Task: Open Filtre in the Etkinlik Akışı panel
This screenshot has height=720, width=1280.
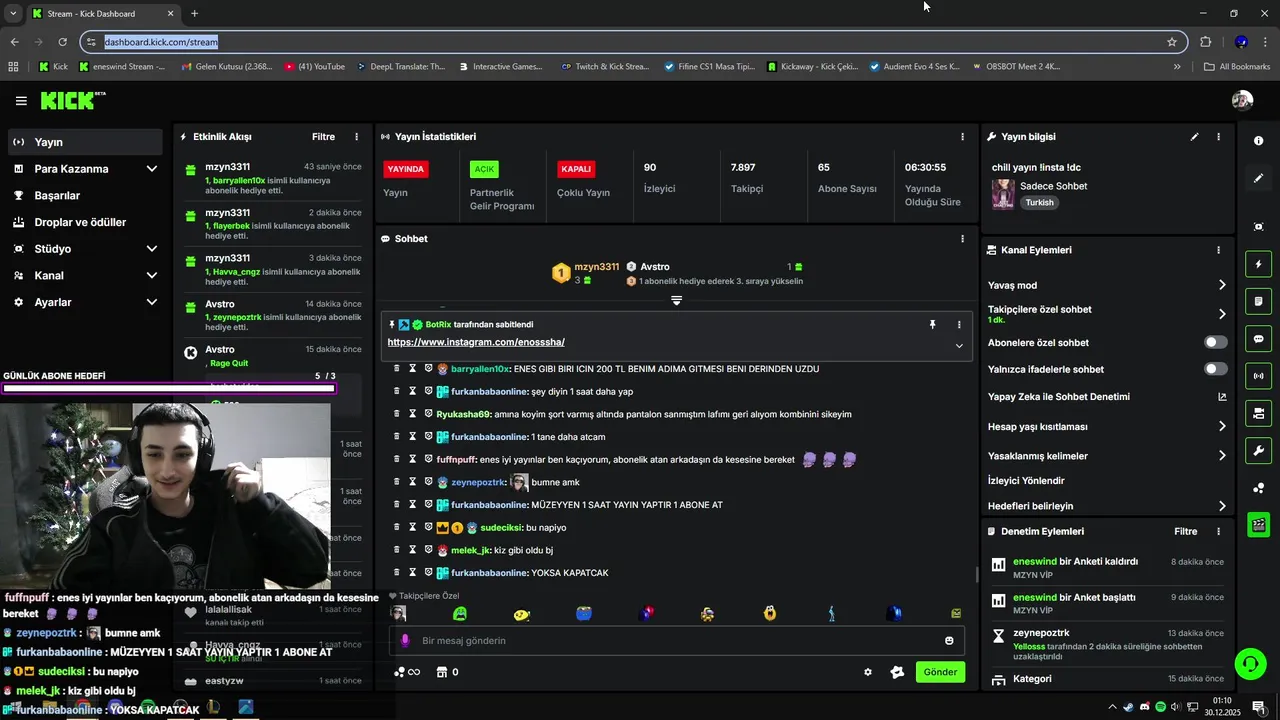Action: pos(323,137)
